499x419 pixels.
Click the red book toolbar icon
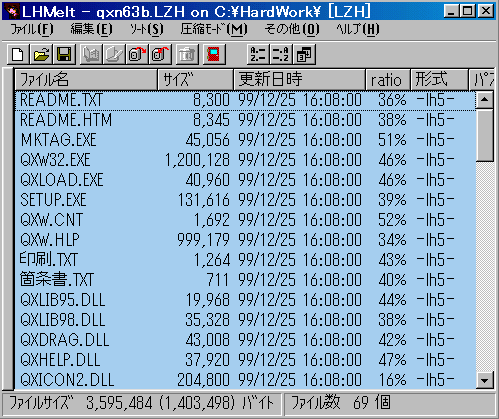[214, 54]
